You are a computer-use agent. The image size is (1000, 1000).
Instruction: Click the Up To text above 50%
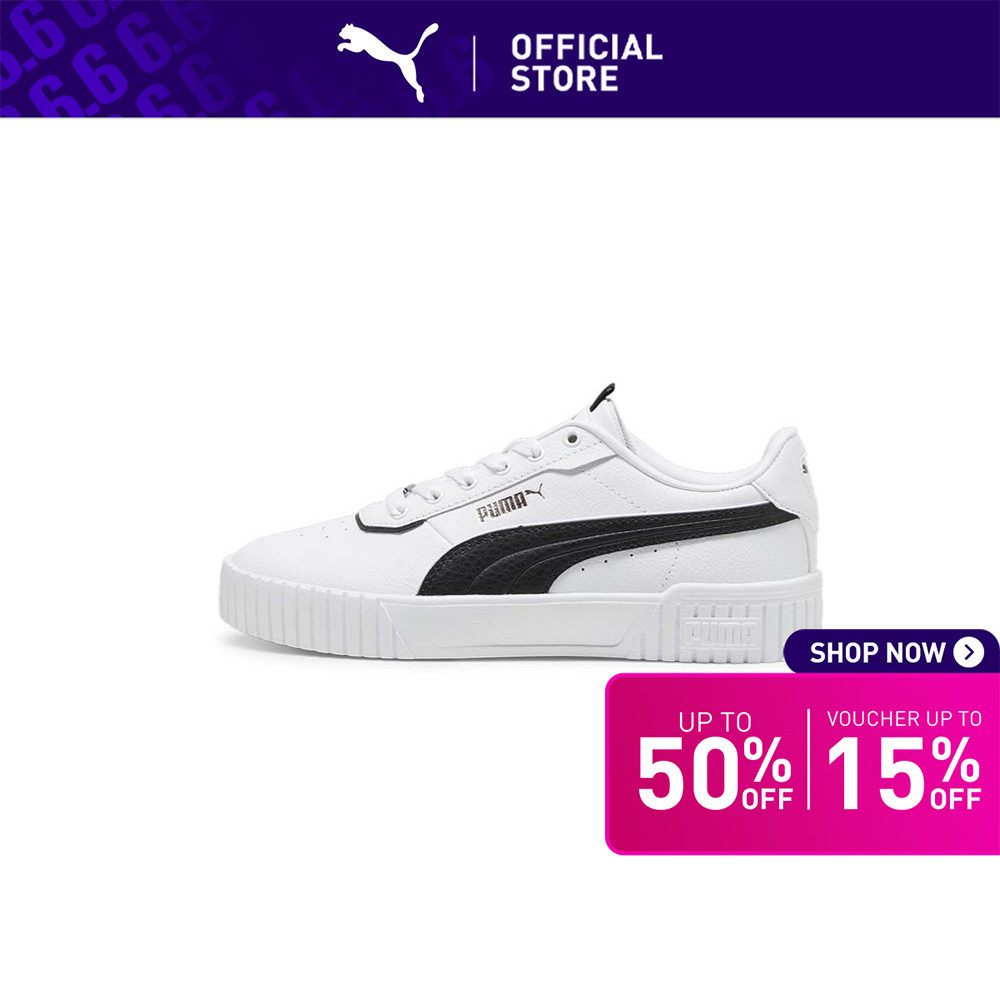[715, 721]
